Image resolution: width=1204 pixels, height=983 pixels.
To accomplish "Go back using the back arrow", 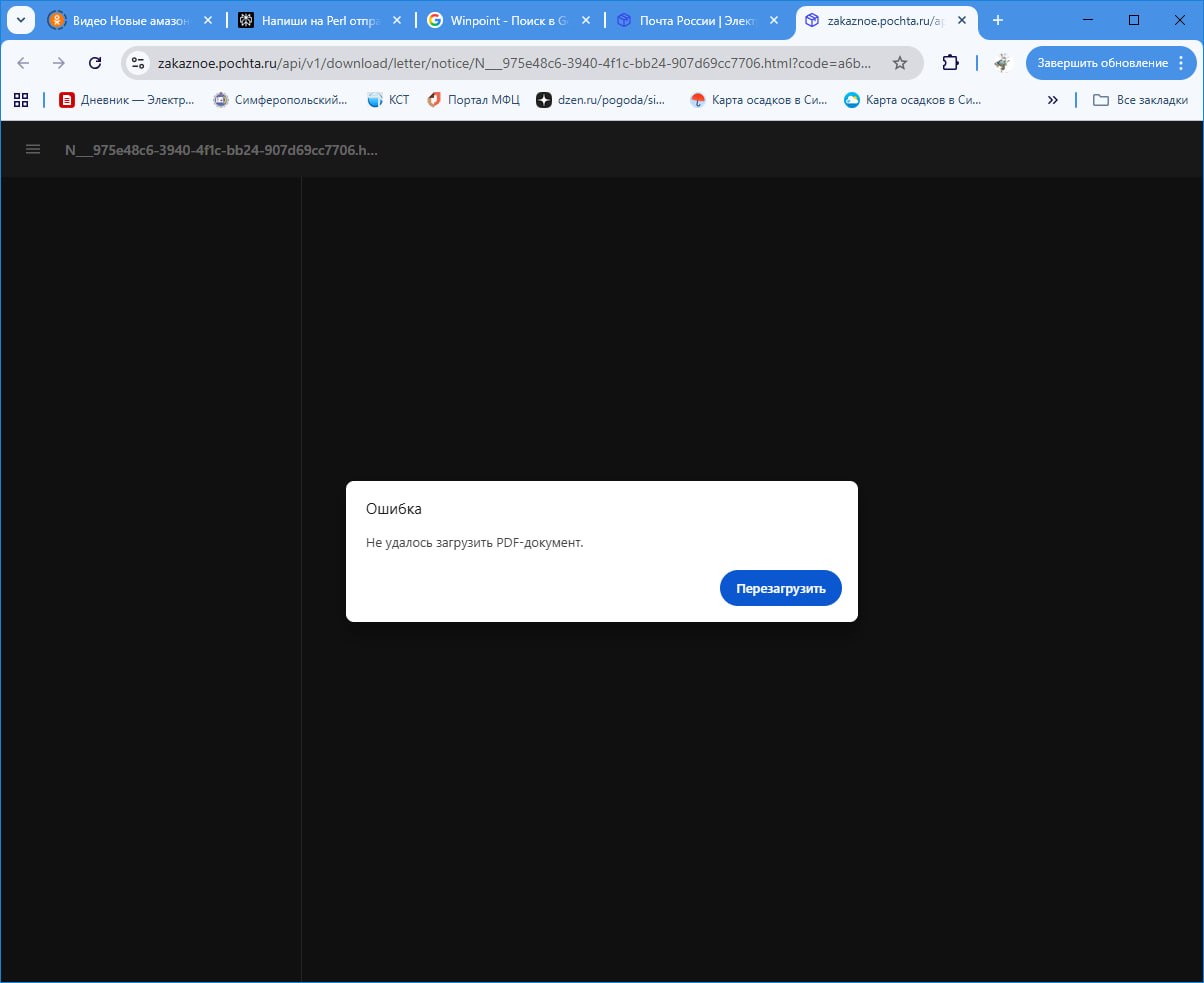I will coord(23,63).
